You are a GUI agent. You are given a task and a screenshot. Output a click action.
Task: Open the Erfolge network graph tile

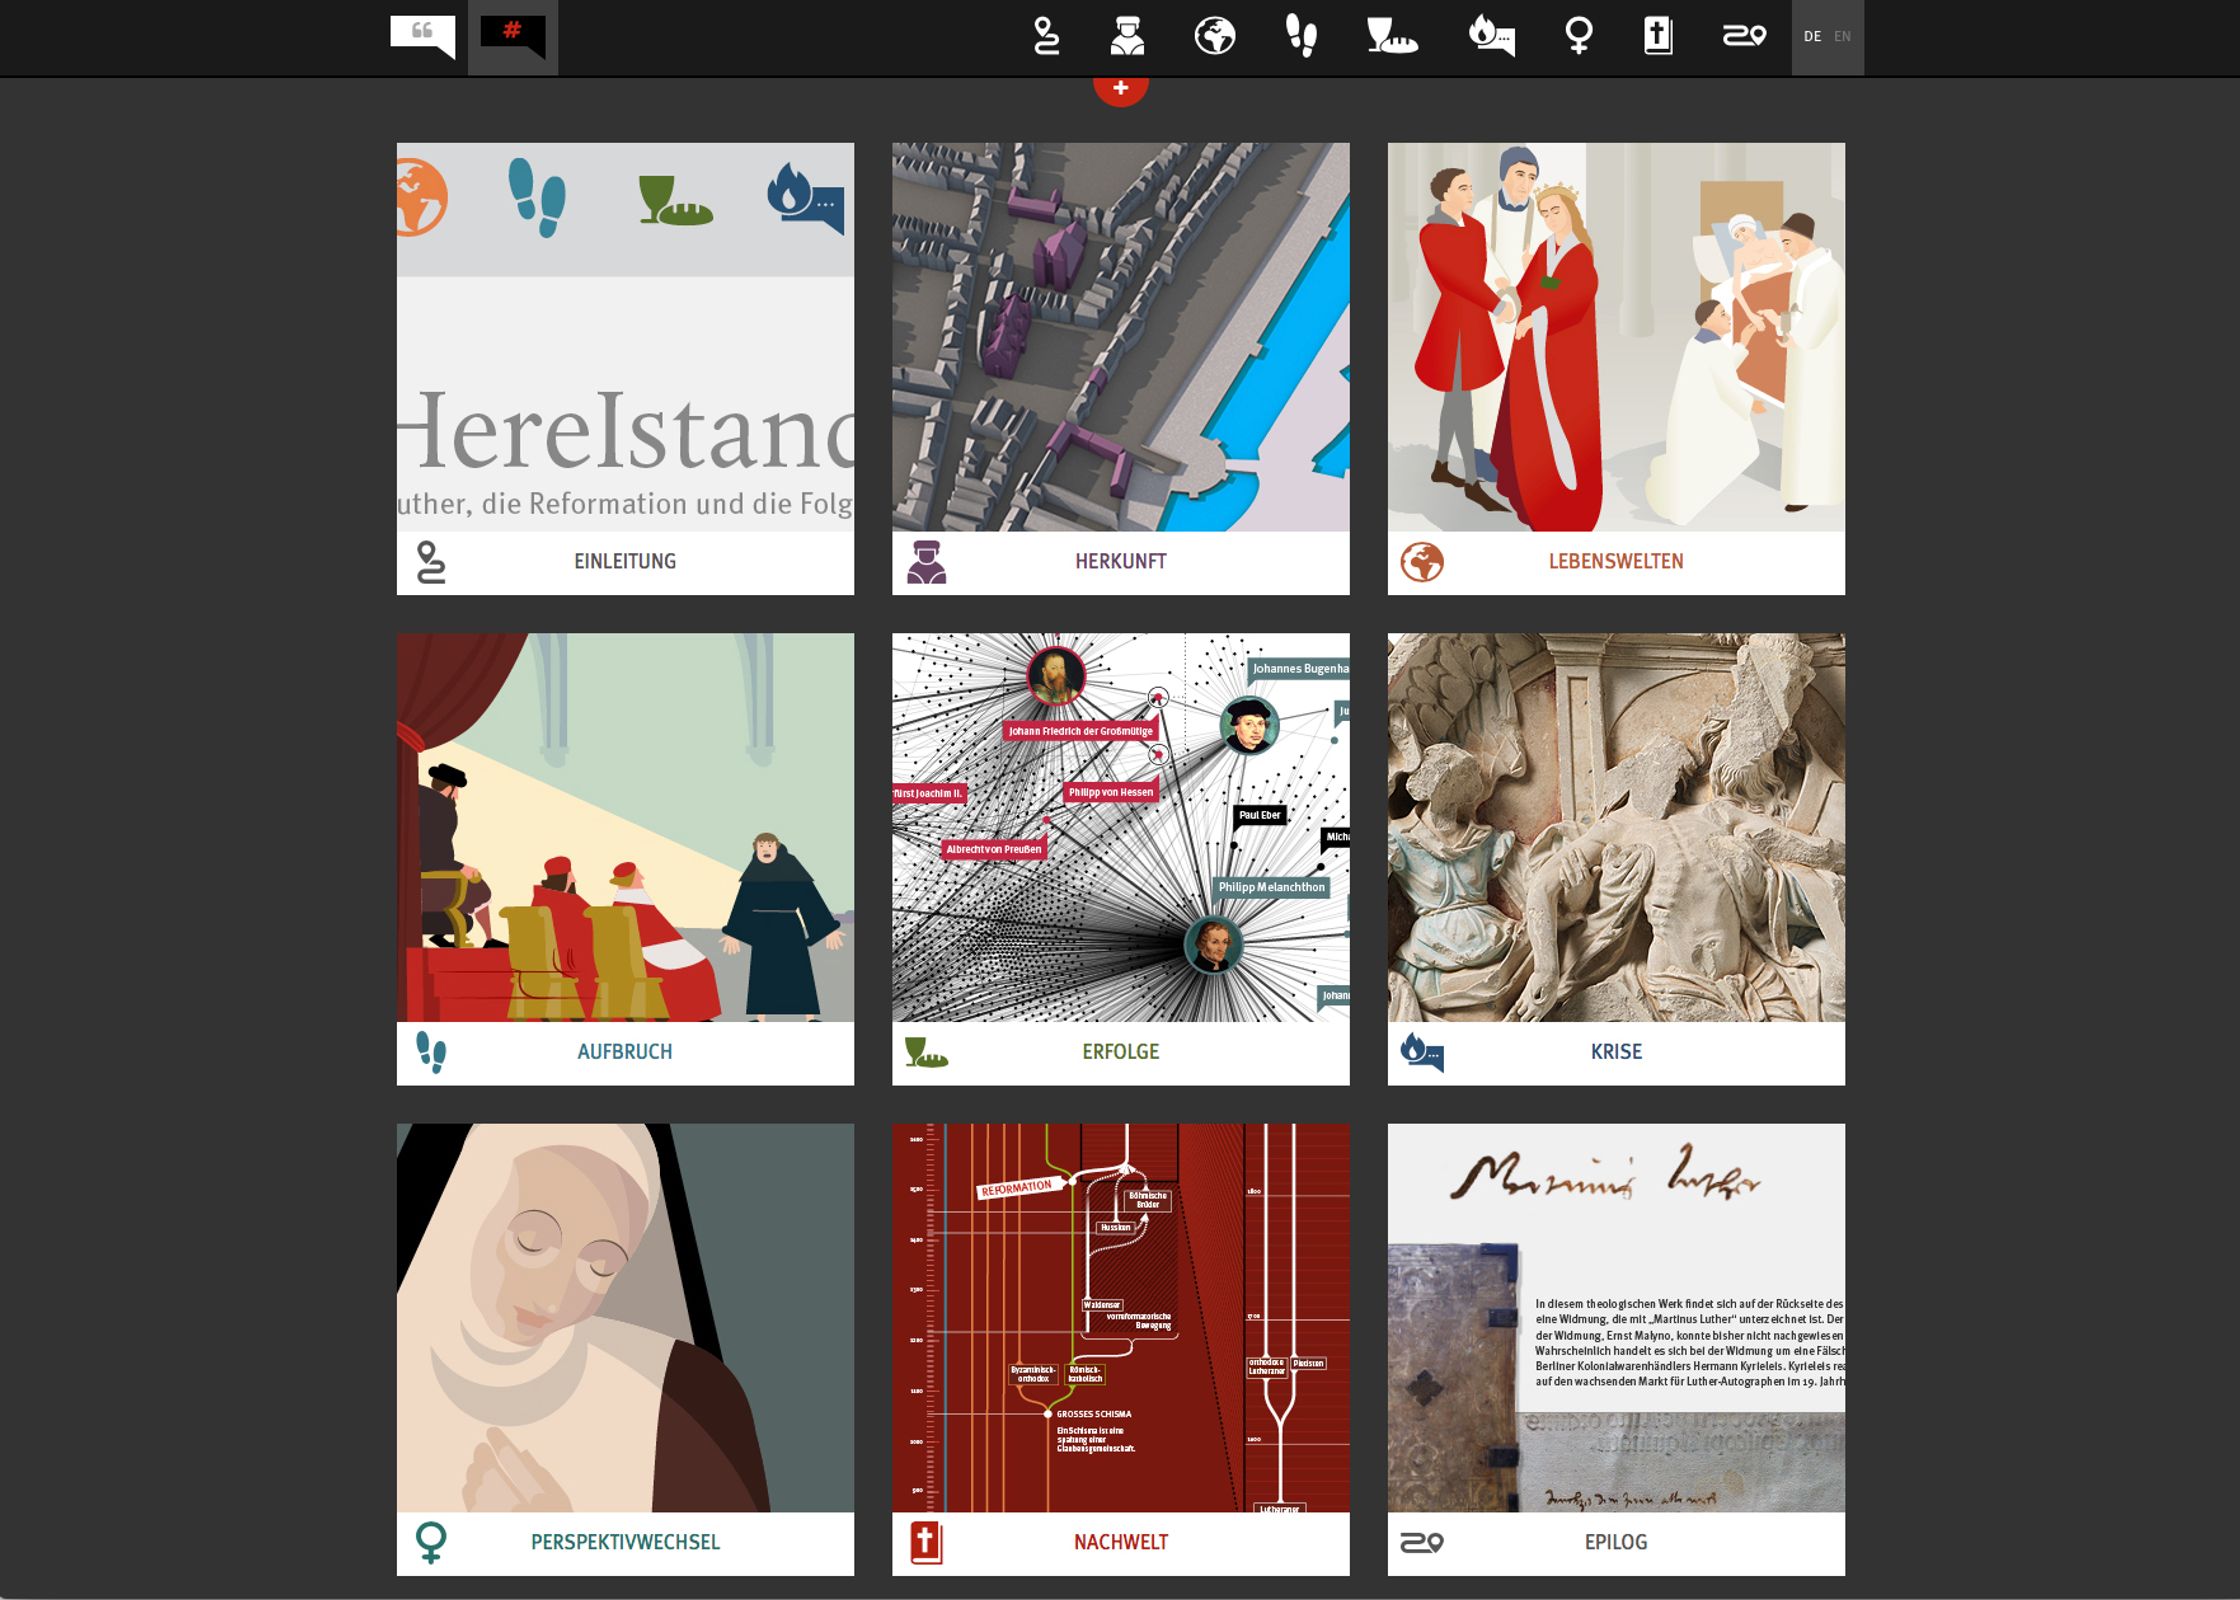click(x=1120, y=827)
